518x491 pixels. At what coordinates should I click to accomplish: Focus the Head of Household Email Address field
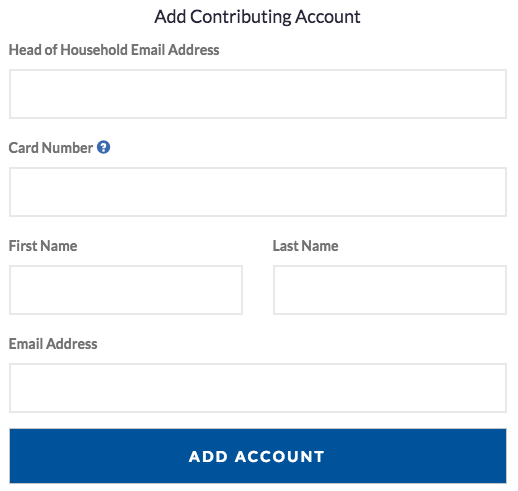click(258, 94)
